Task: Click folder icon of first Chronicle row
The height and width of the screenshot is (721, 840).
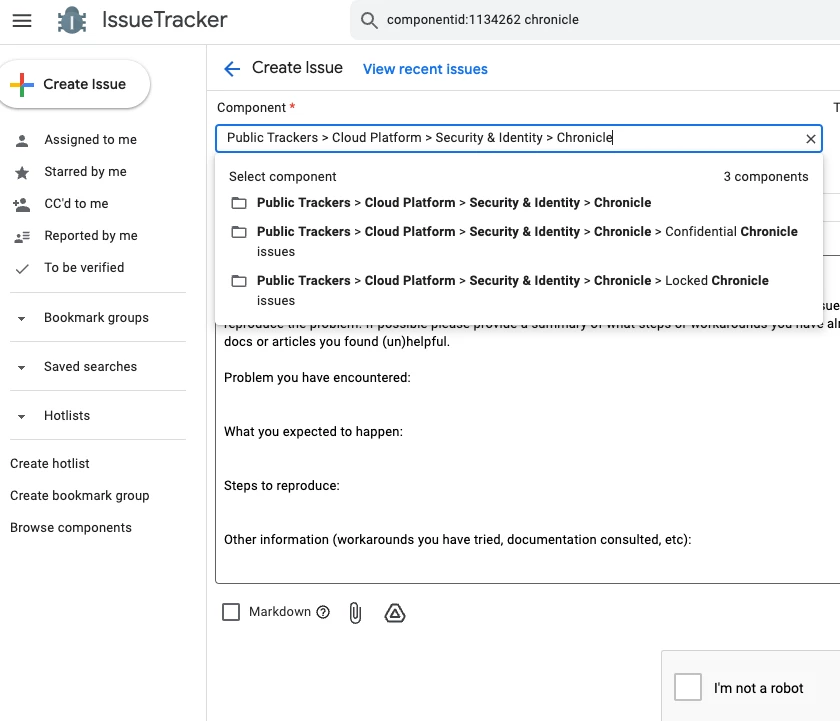Action: point(239,203)
